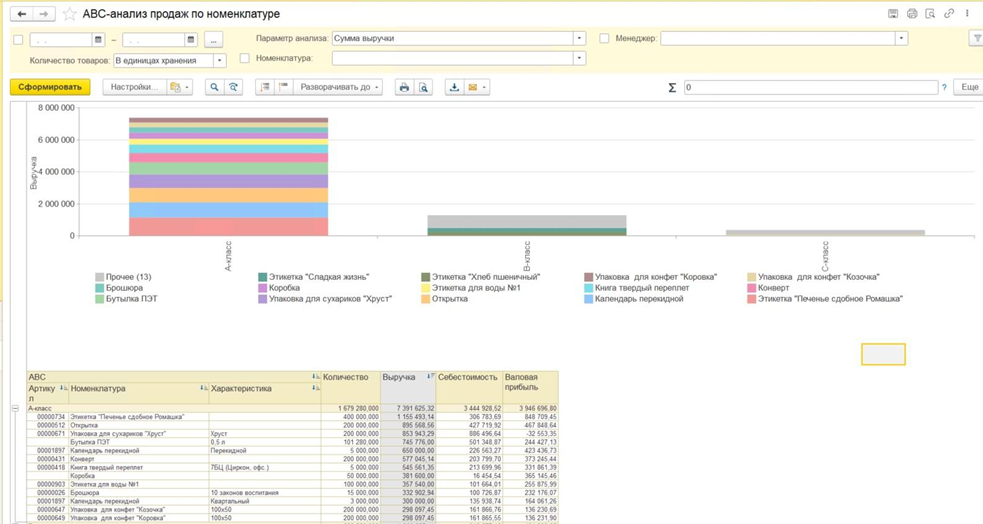Screen dimensions: 983x524
Task: Click the save icon in the title bar
Action: click(x=893, y=14)
